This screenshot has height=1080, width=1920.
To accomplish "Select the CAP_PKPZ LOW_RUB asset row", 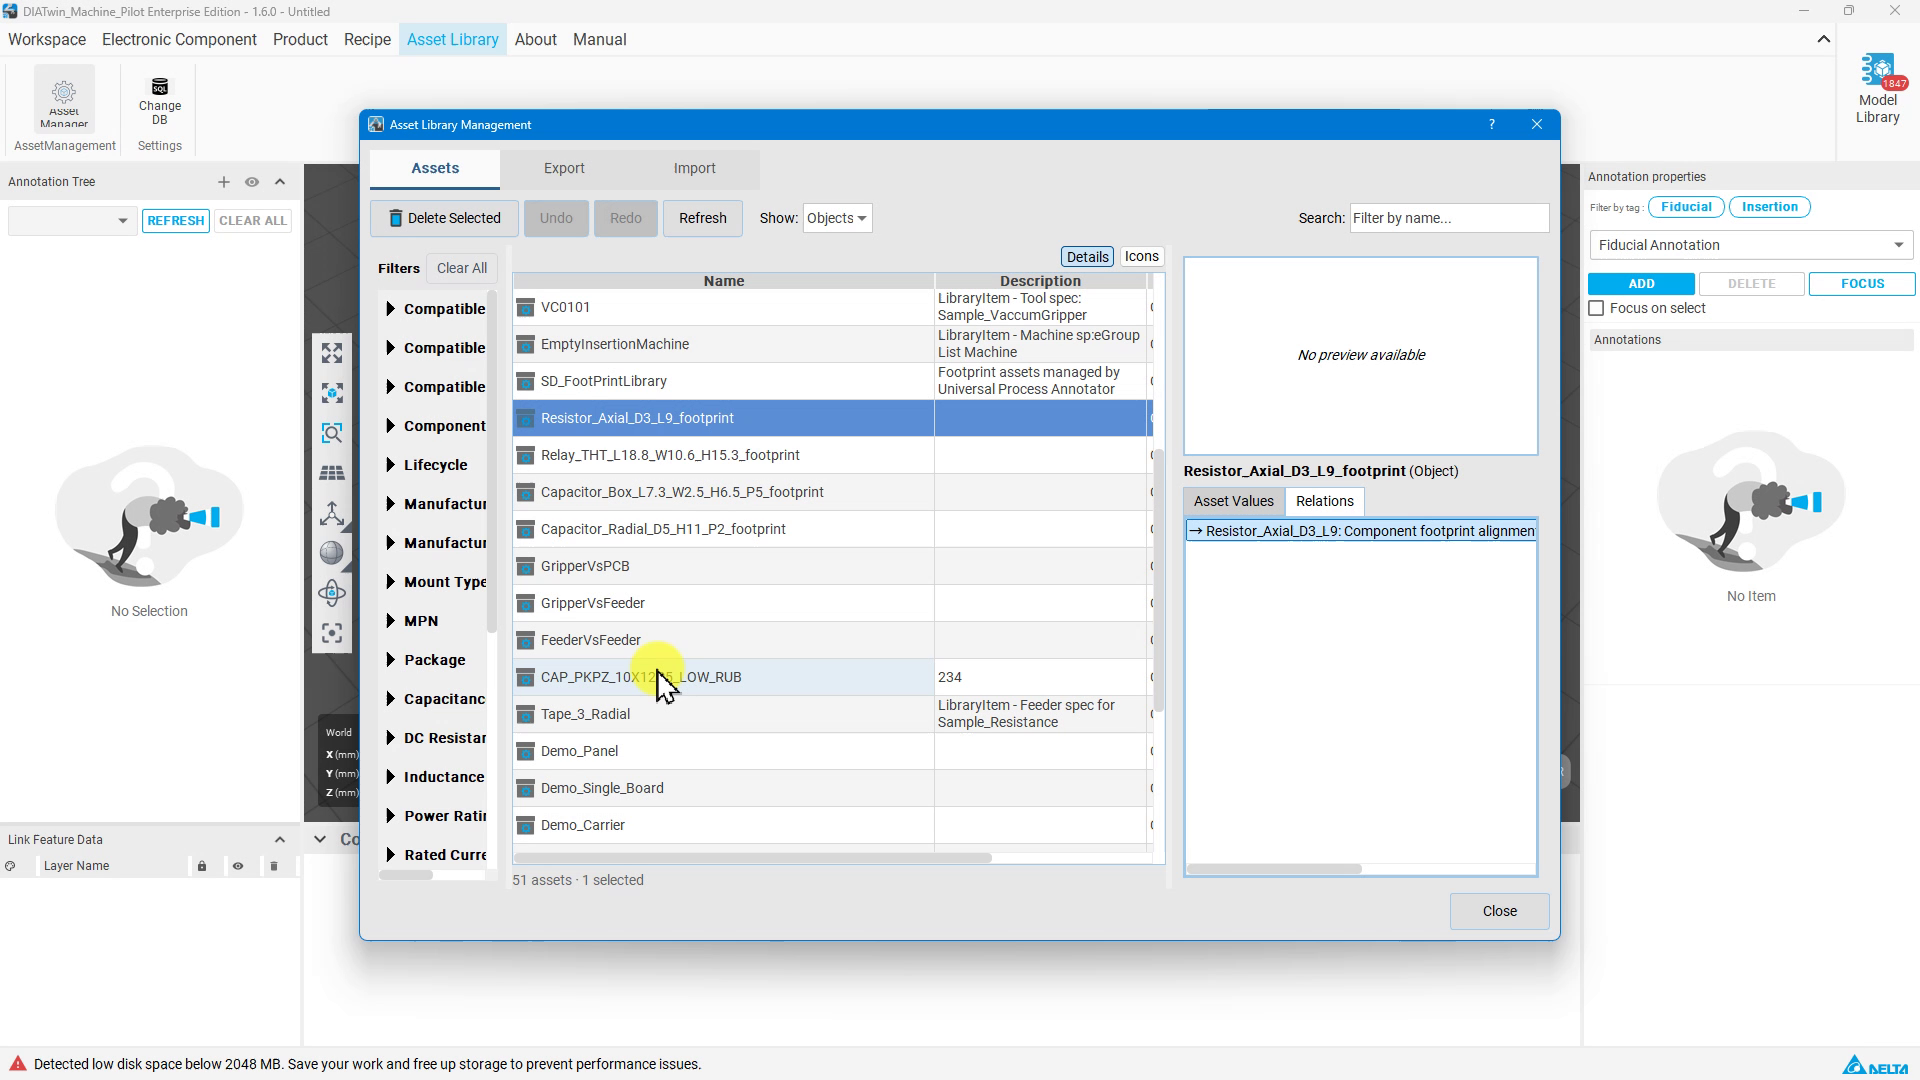I will point(832,677).
